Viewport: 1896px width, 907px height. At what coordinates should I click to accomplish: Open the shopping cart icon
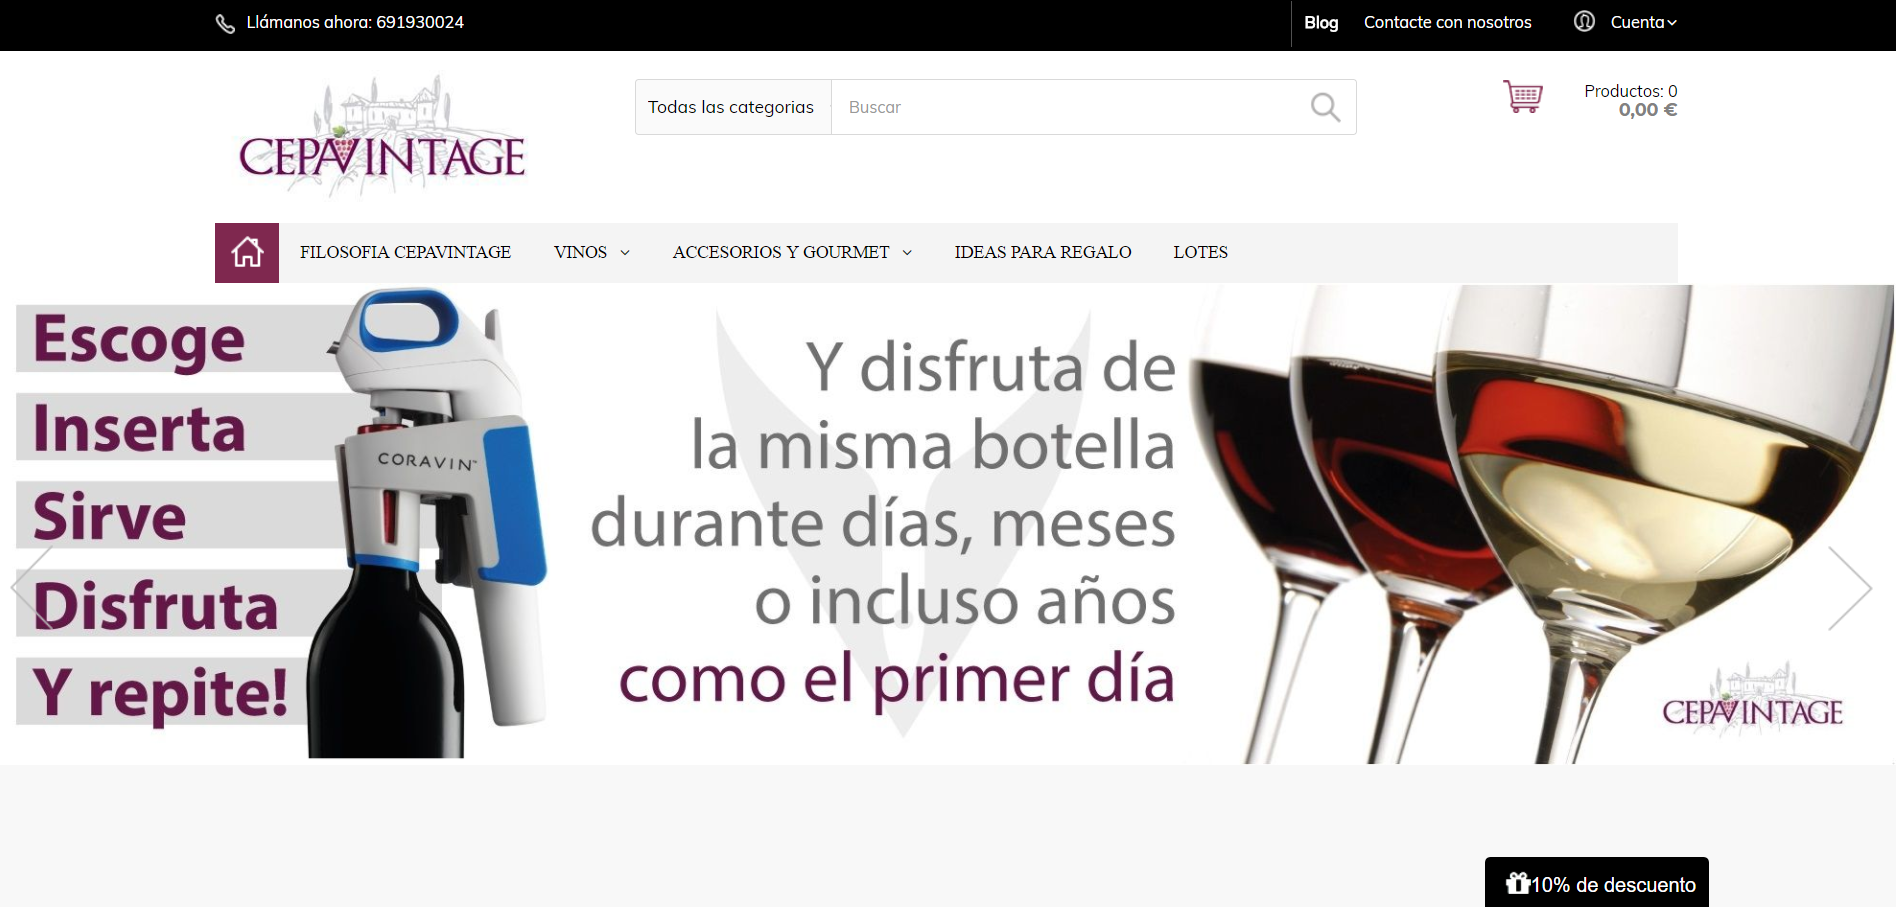click(x=1522, y=97)
